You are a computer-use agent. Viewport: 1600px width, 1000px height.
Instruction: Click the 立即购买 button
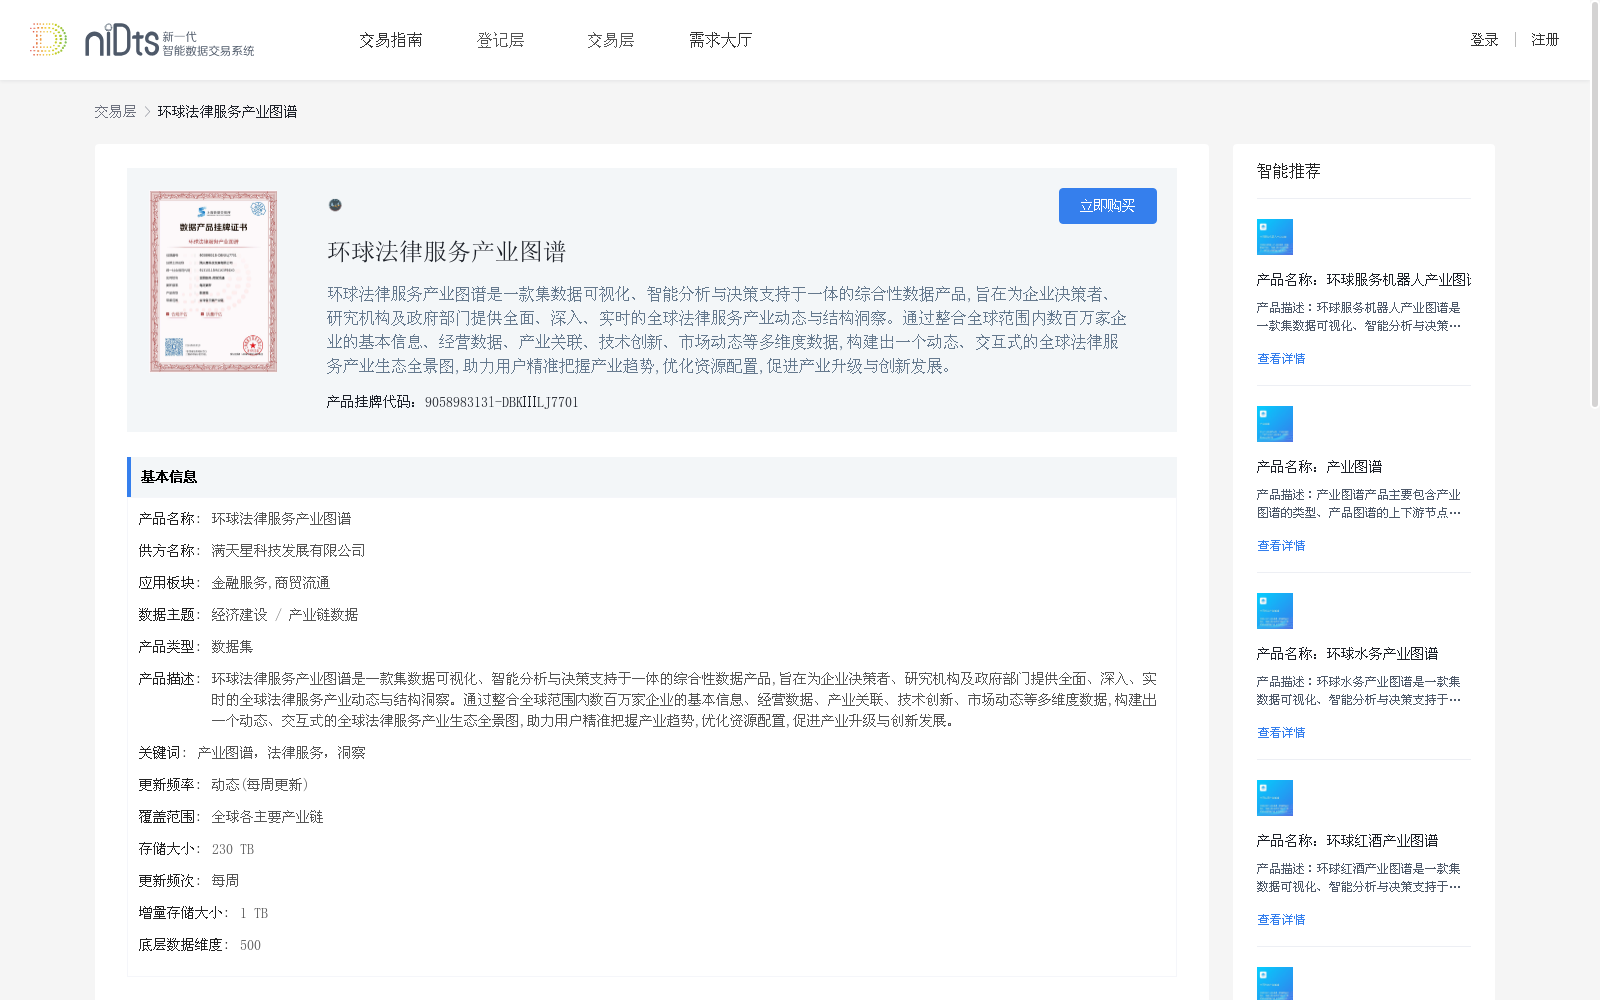[x=1108, y=206]
